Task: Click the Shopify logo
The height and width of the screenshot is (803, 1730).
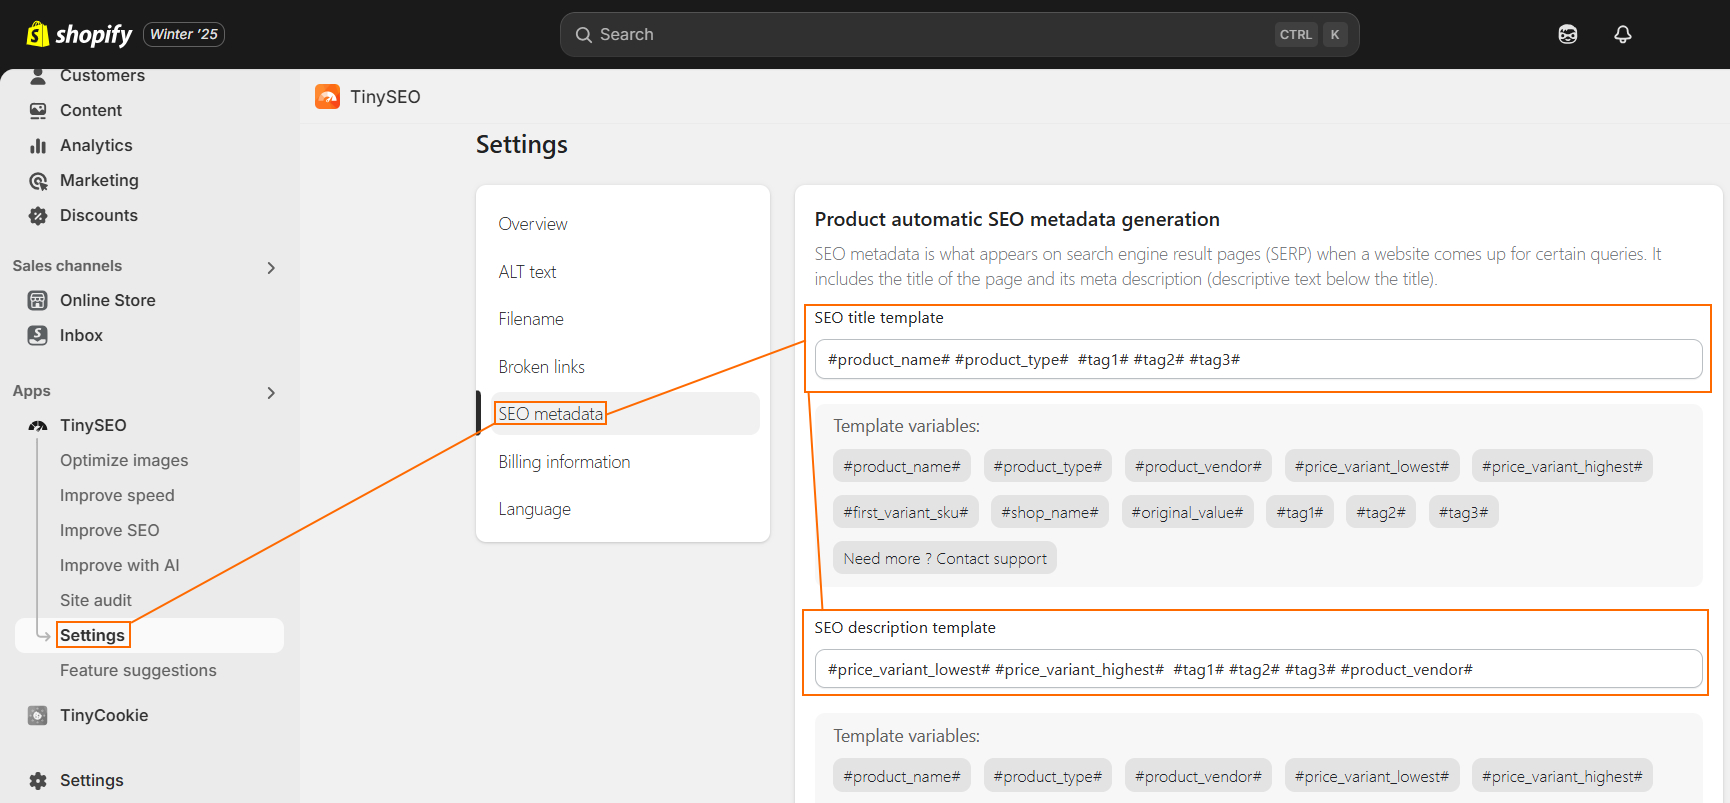Action: [79, 34]
